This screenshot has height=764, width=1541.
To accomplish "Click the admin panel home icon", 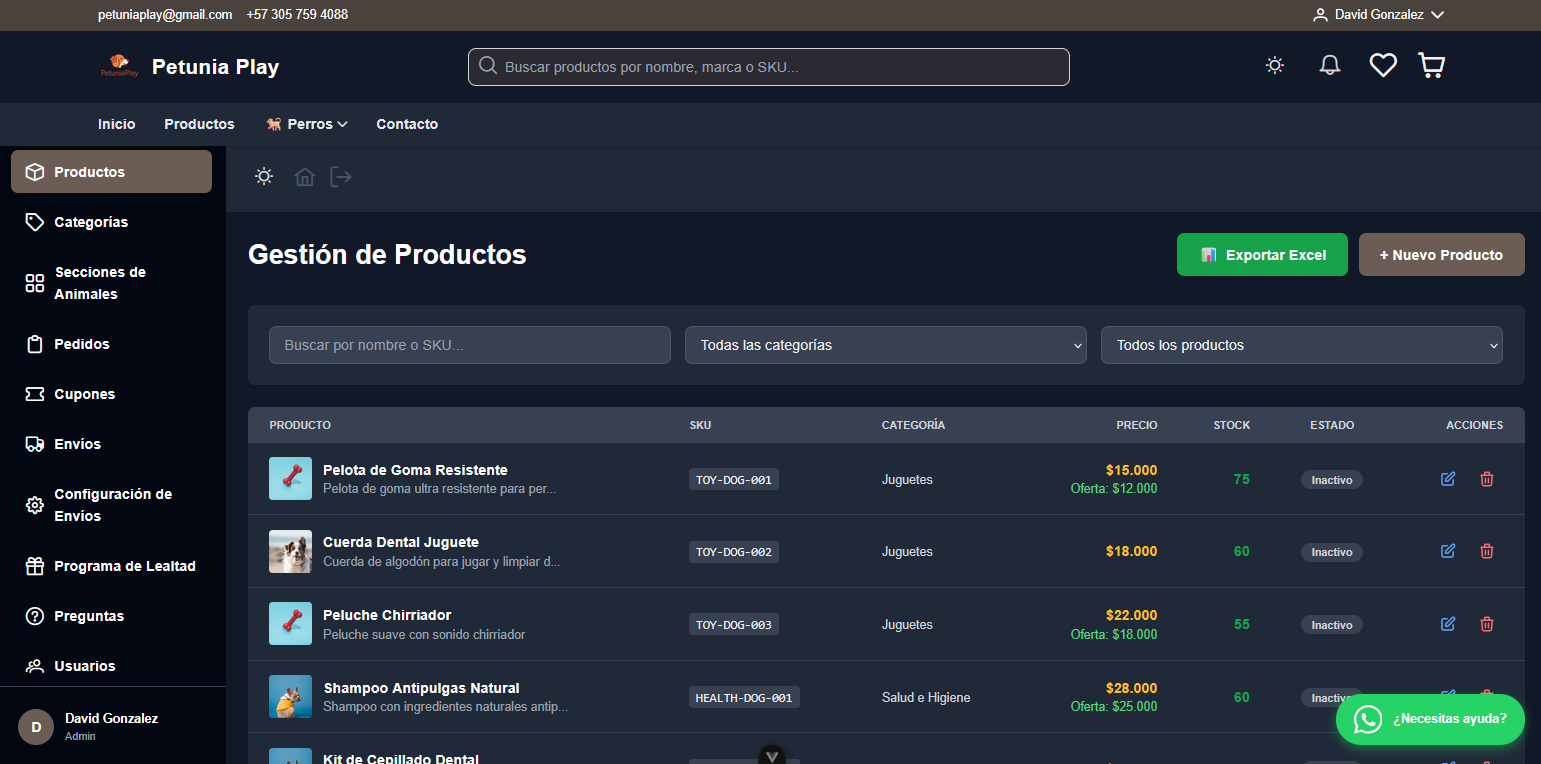I will (304, 177).
